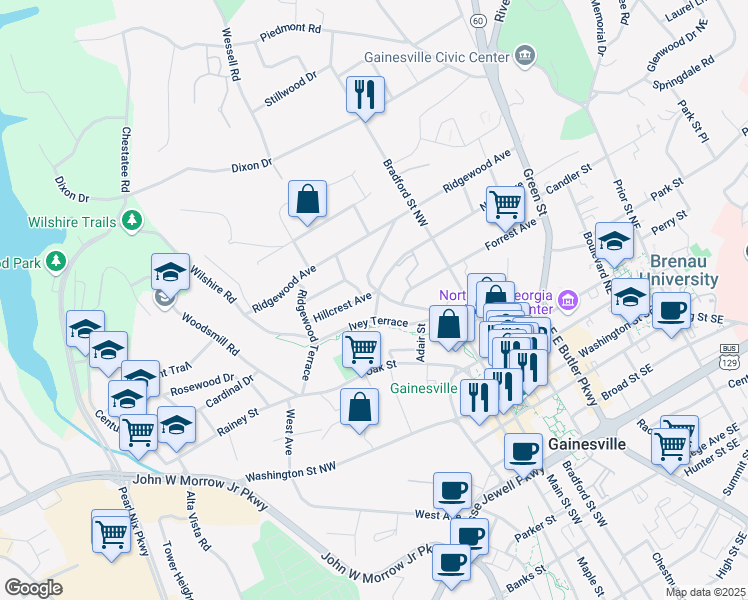Select the Wilshire Trails park tree icon
The height and width of the screenshot is (600, 748).
pyautogui.click(x=130, y=218)
